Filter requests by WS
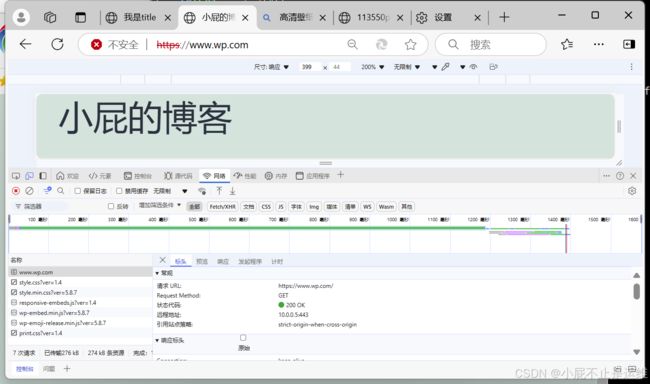The image size is (650, 384). click(x=367, y=207)
